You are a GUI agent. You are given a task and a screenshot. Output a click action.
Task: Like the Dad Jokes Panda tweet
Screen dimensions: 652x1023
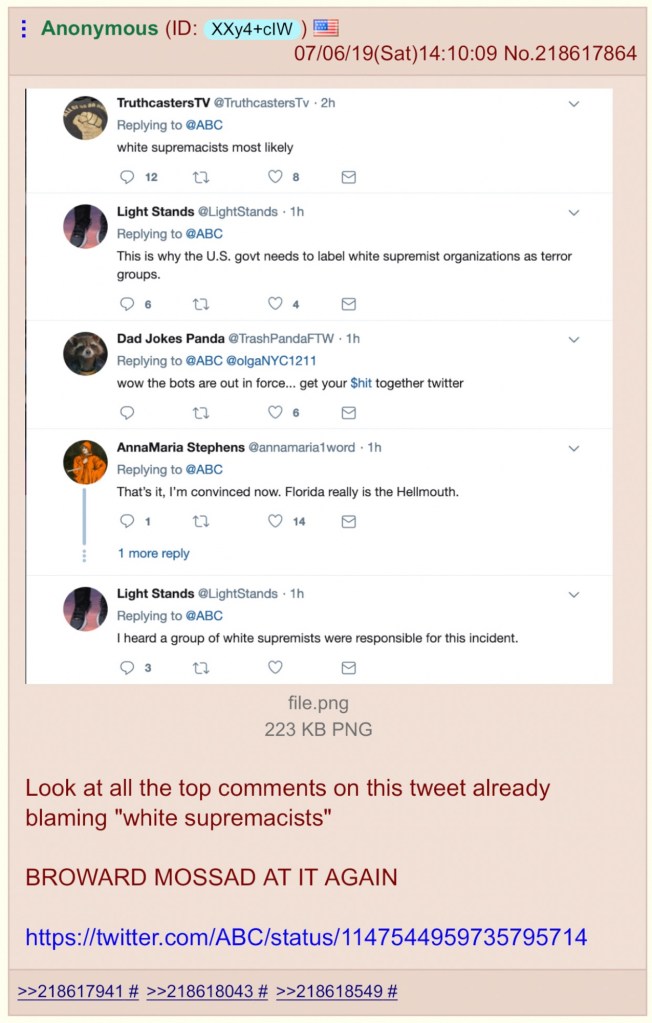point(275,412)
